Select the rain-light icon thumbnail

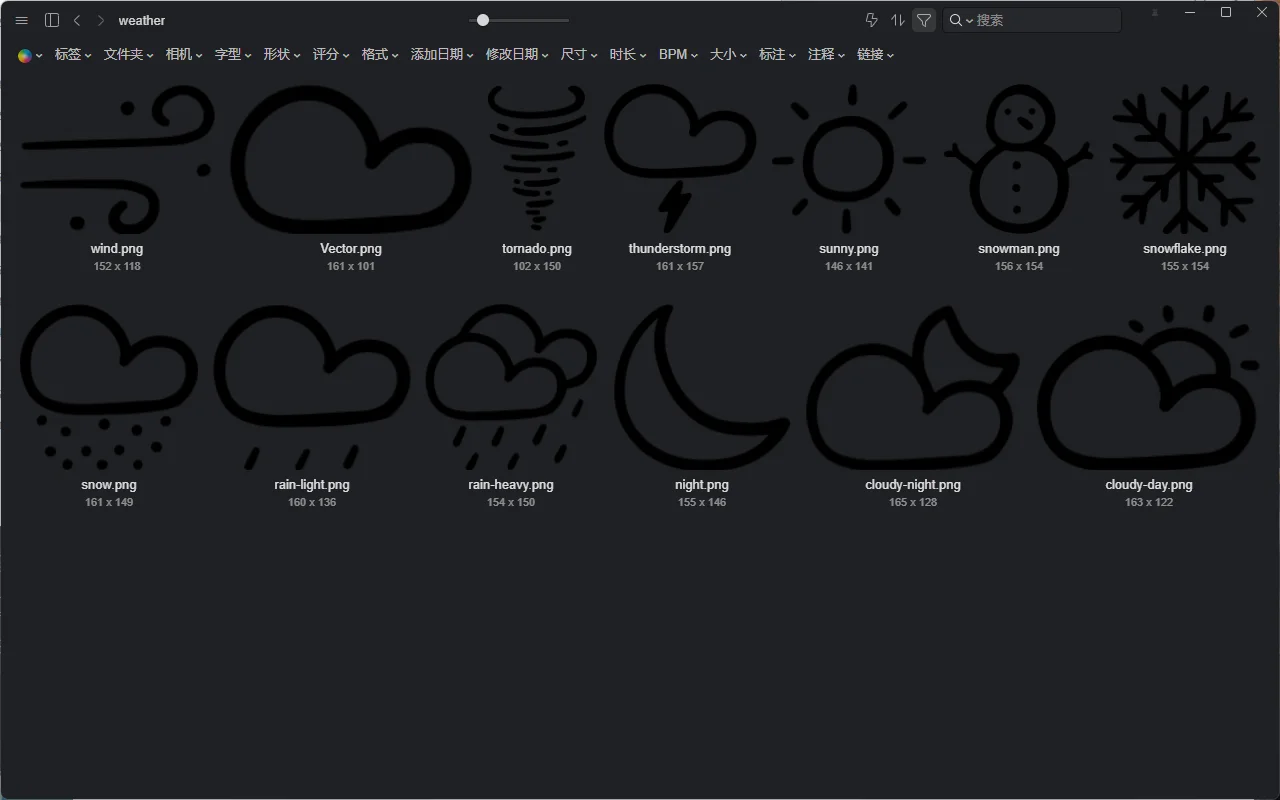312,389
